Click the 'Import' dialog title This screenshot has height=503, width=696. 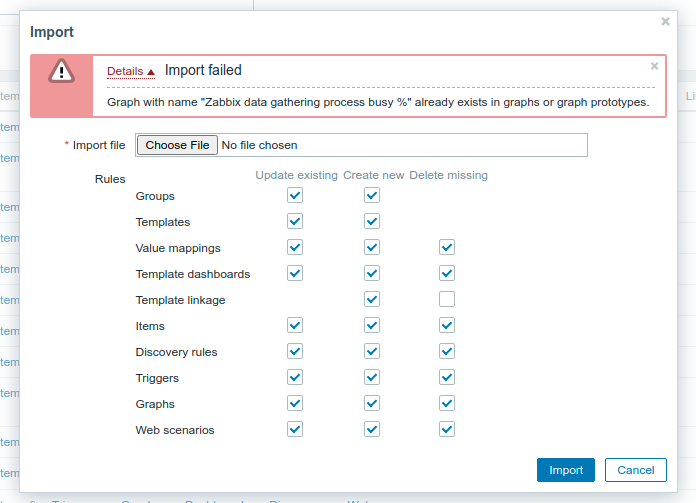click(51, 32)
